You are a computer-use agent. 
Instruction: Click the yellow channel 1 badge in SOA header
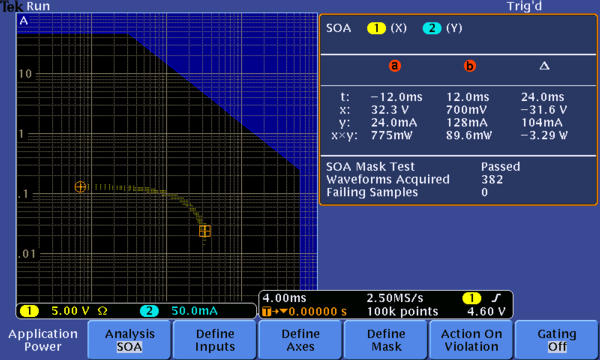click(x=376, y=28)
